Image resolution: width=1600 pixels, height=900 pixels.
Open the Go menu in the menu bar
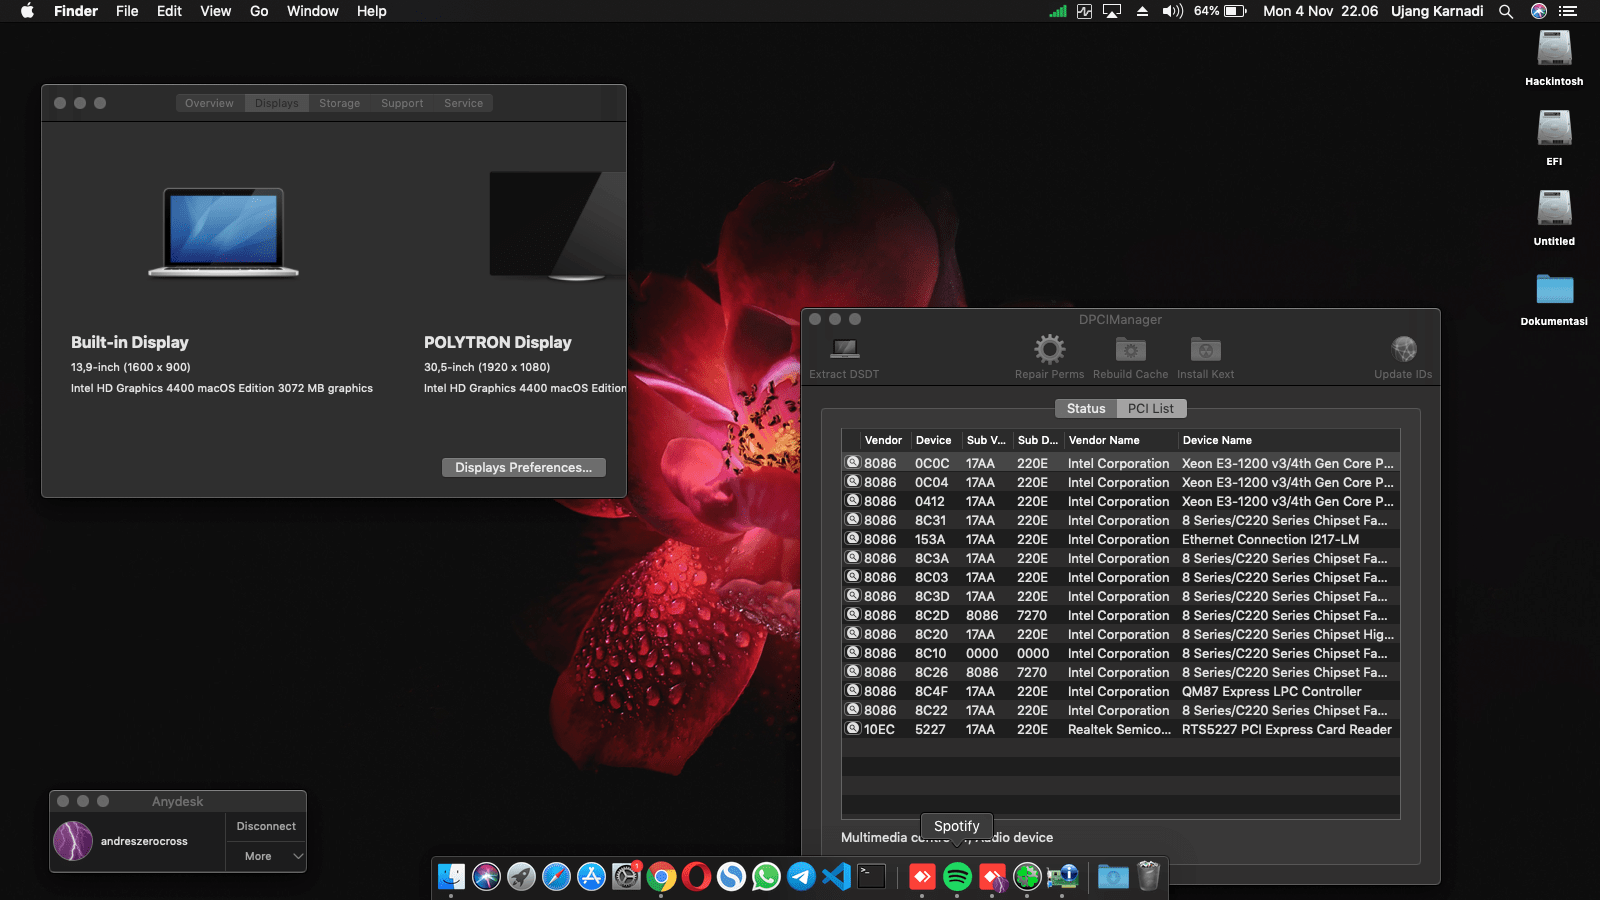(258, 11)
